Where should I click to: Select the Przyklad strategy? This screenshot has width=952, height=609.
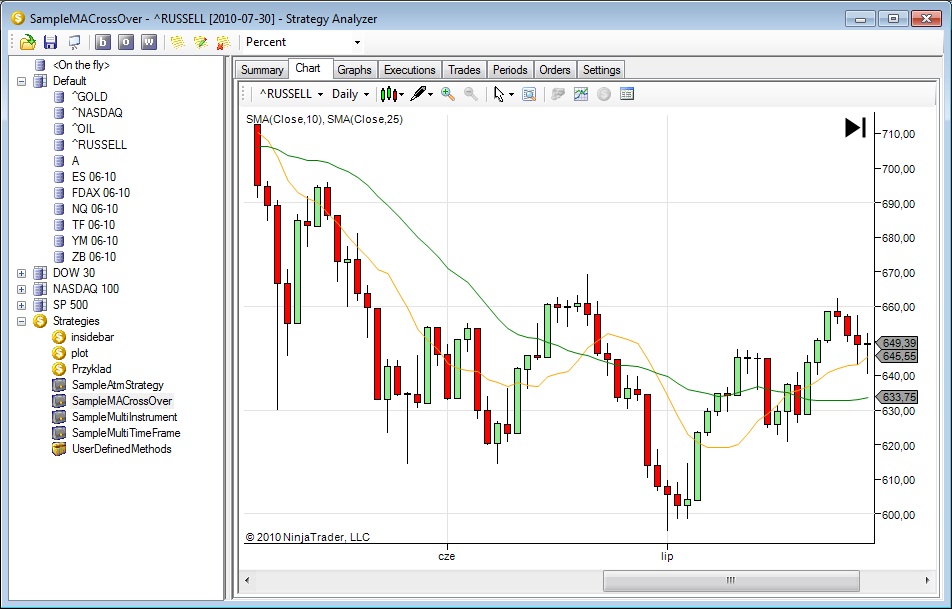[x=91, y=369]
